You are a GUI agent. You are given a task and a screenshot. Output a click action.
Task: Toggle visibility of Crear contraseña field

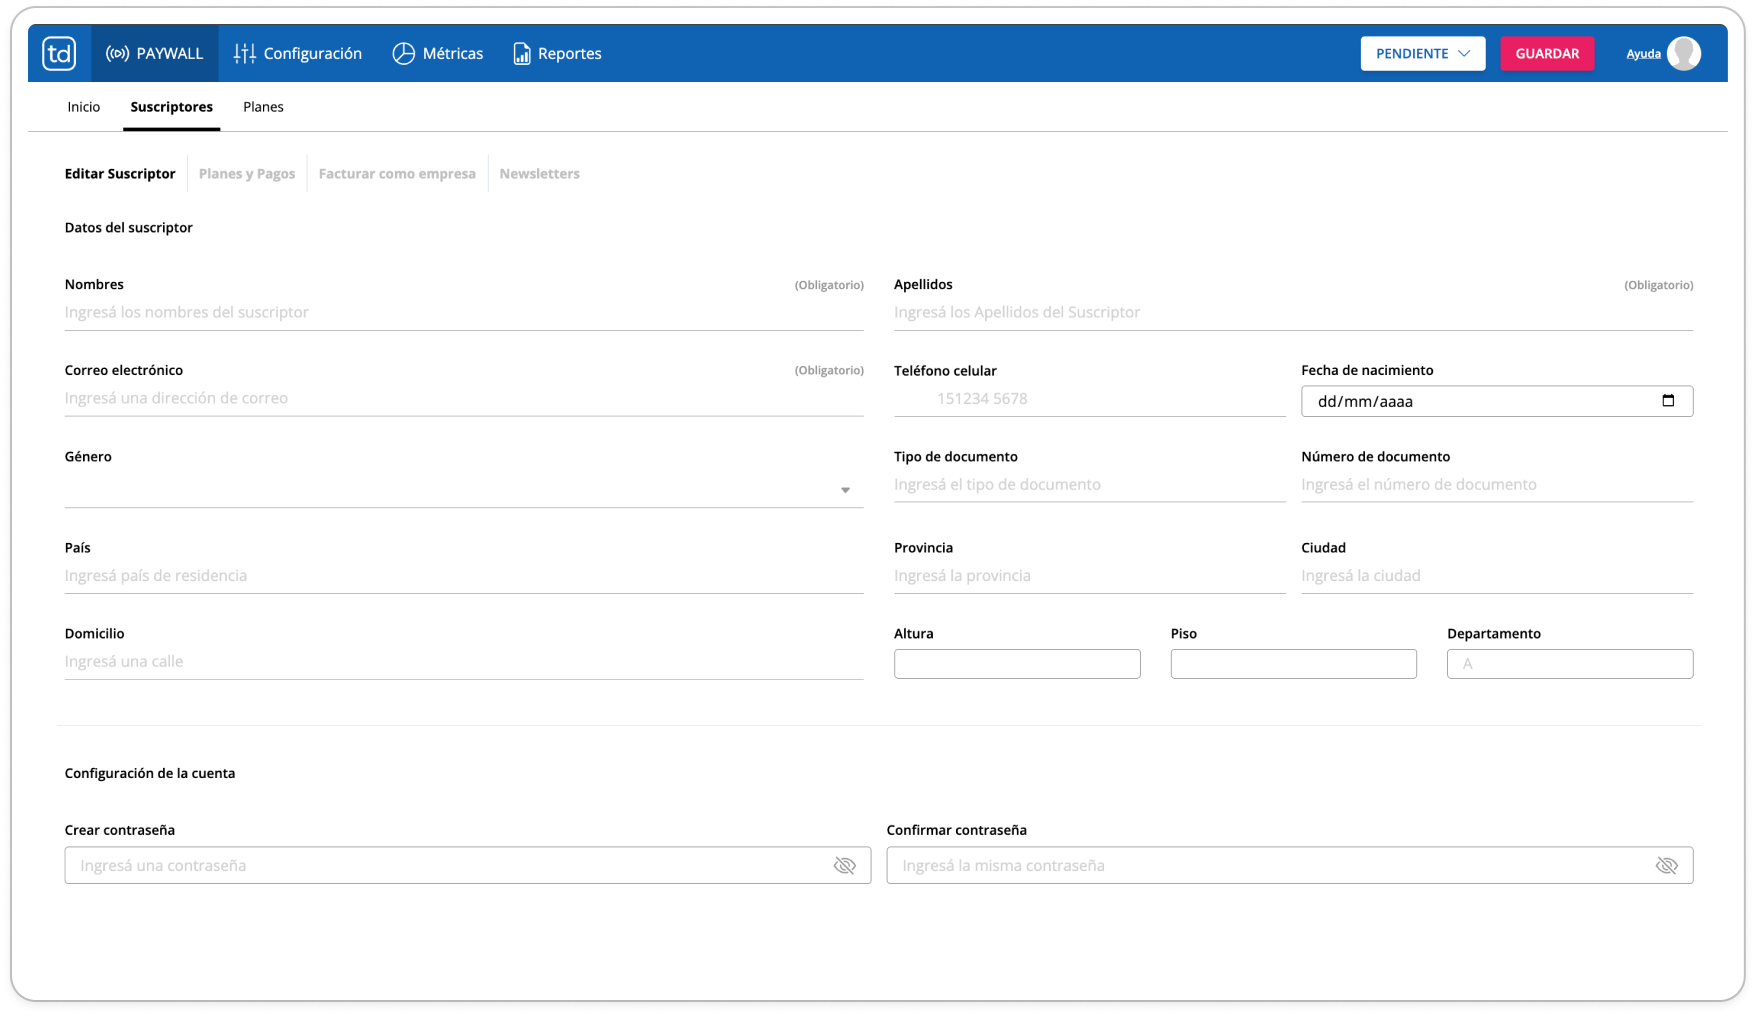(x=845, y=866)
